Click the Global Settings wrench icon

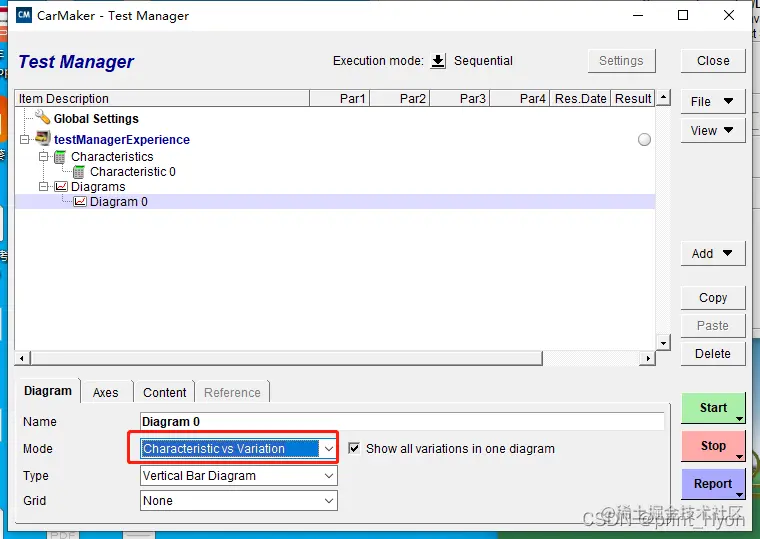(43, 117)
